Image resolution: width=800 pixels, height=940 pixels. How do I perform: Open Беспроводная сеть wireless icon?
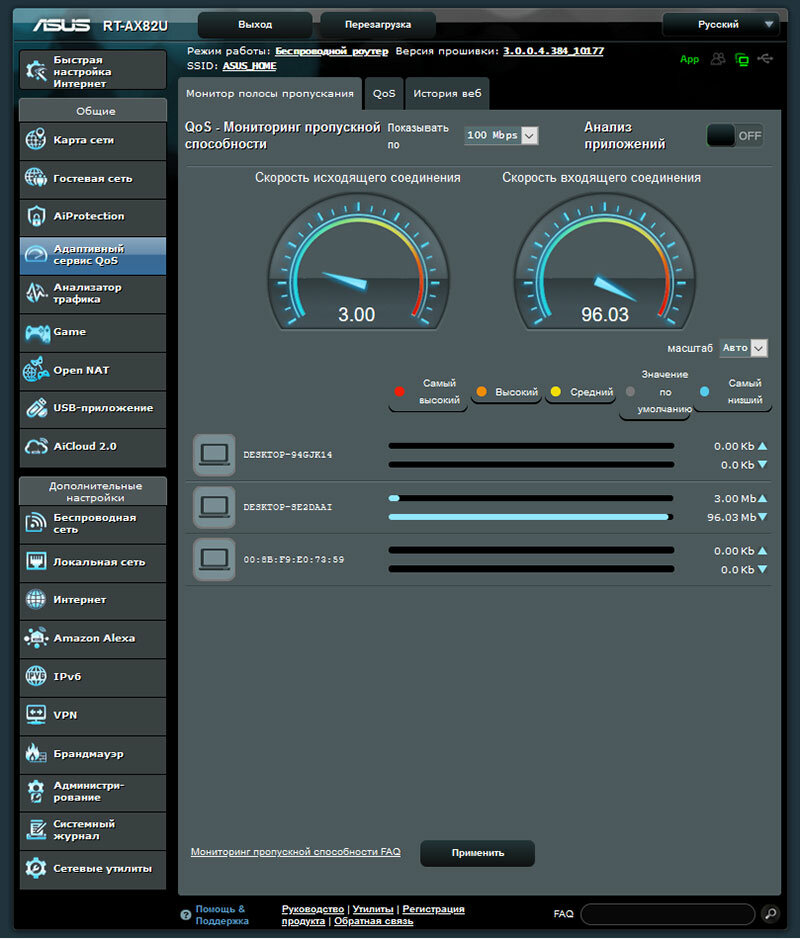point(36,523)
